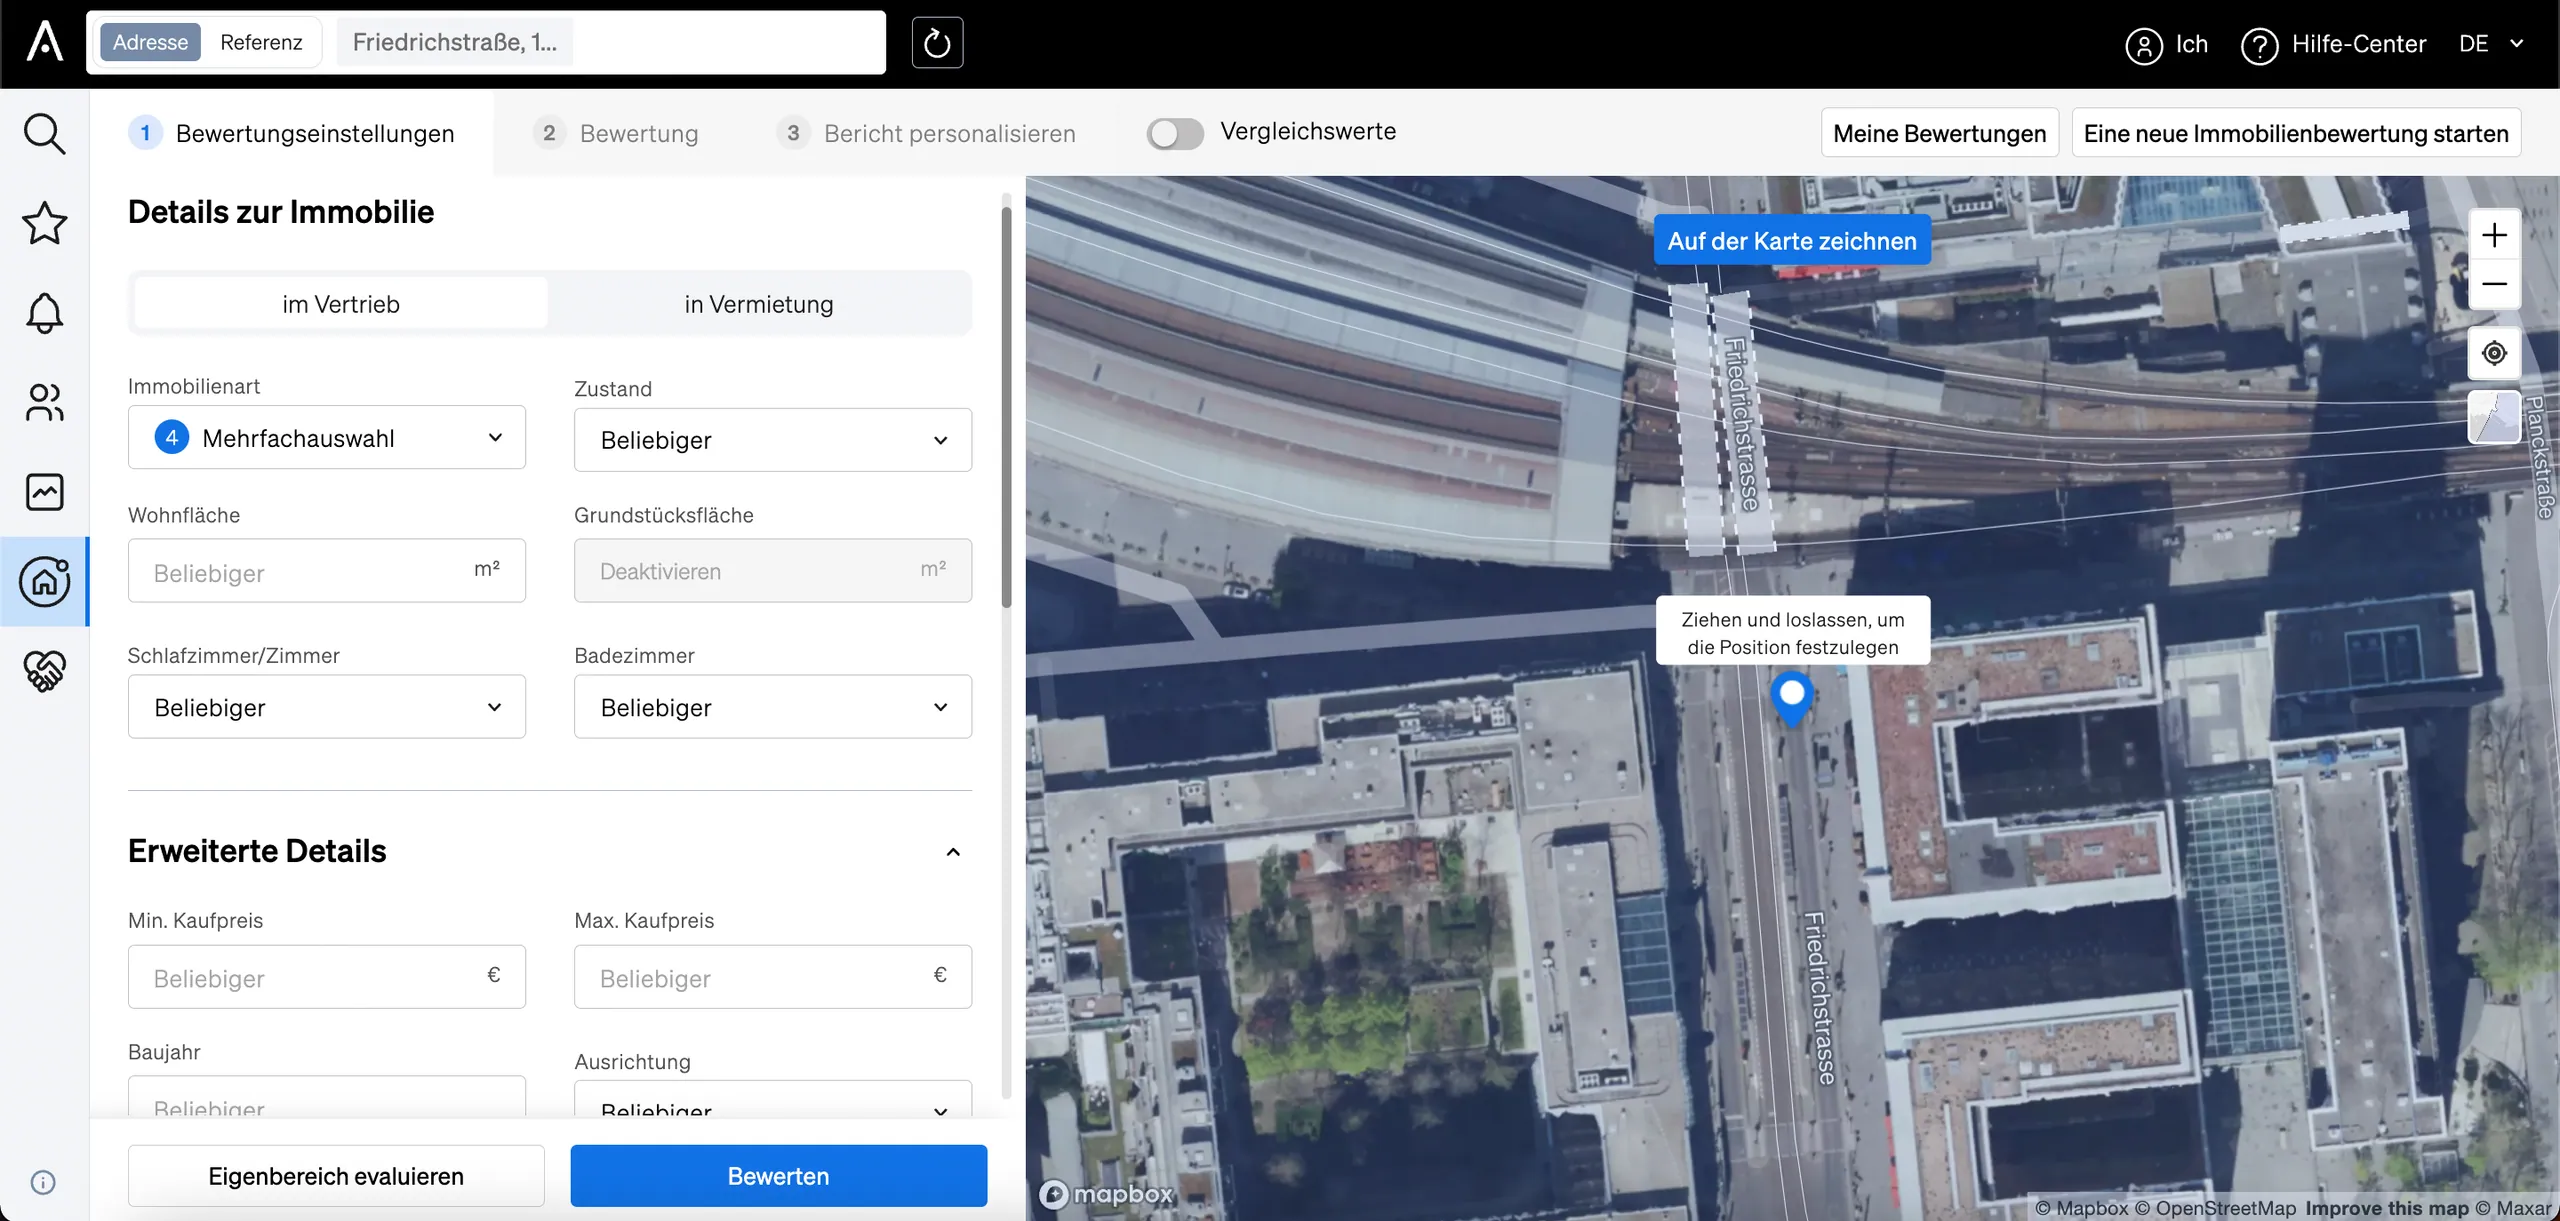Viewport: 2560px width, 1221px height.
Task: Switch search mode to Referenz
Action: pos(261,42)
